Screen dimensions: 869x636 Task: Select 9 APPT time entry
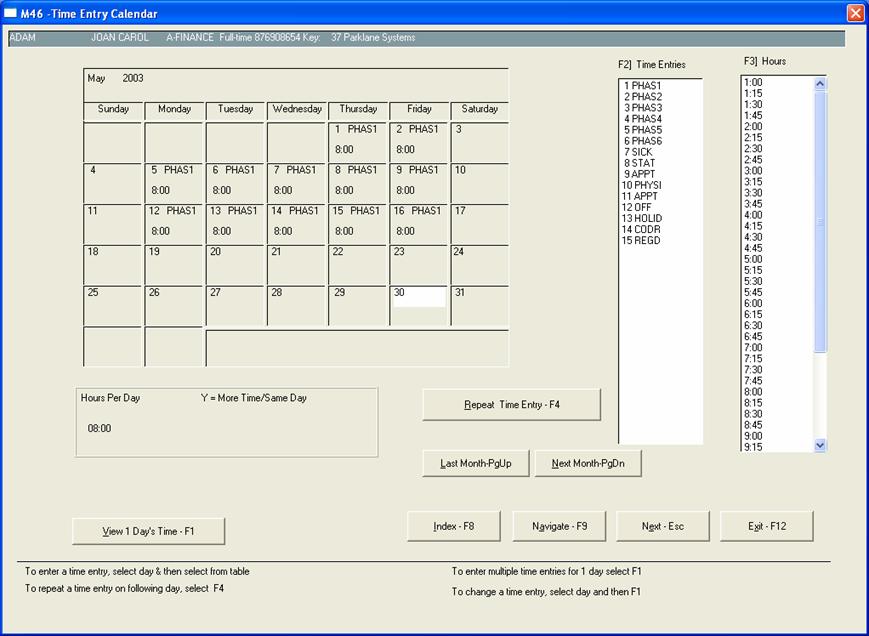(639, 174)
